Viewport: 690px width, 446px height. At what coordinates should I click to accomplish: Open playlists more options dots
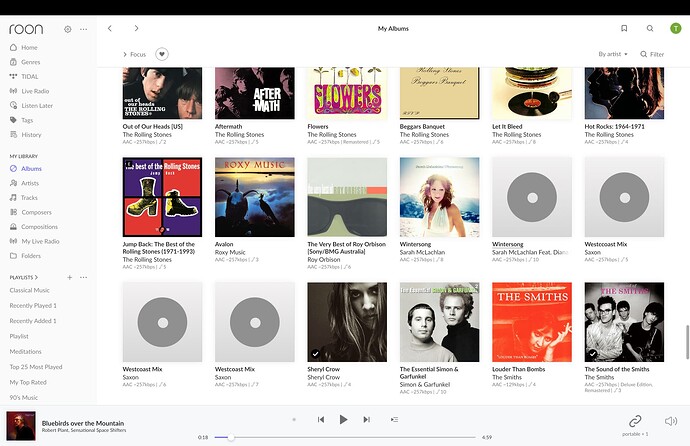click(84, 278)
